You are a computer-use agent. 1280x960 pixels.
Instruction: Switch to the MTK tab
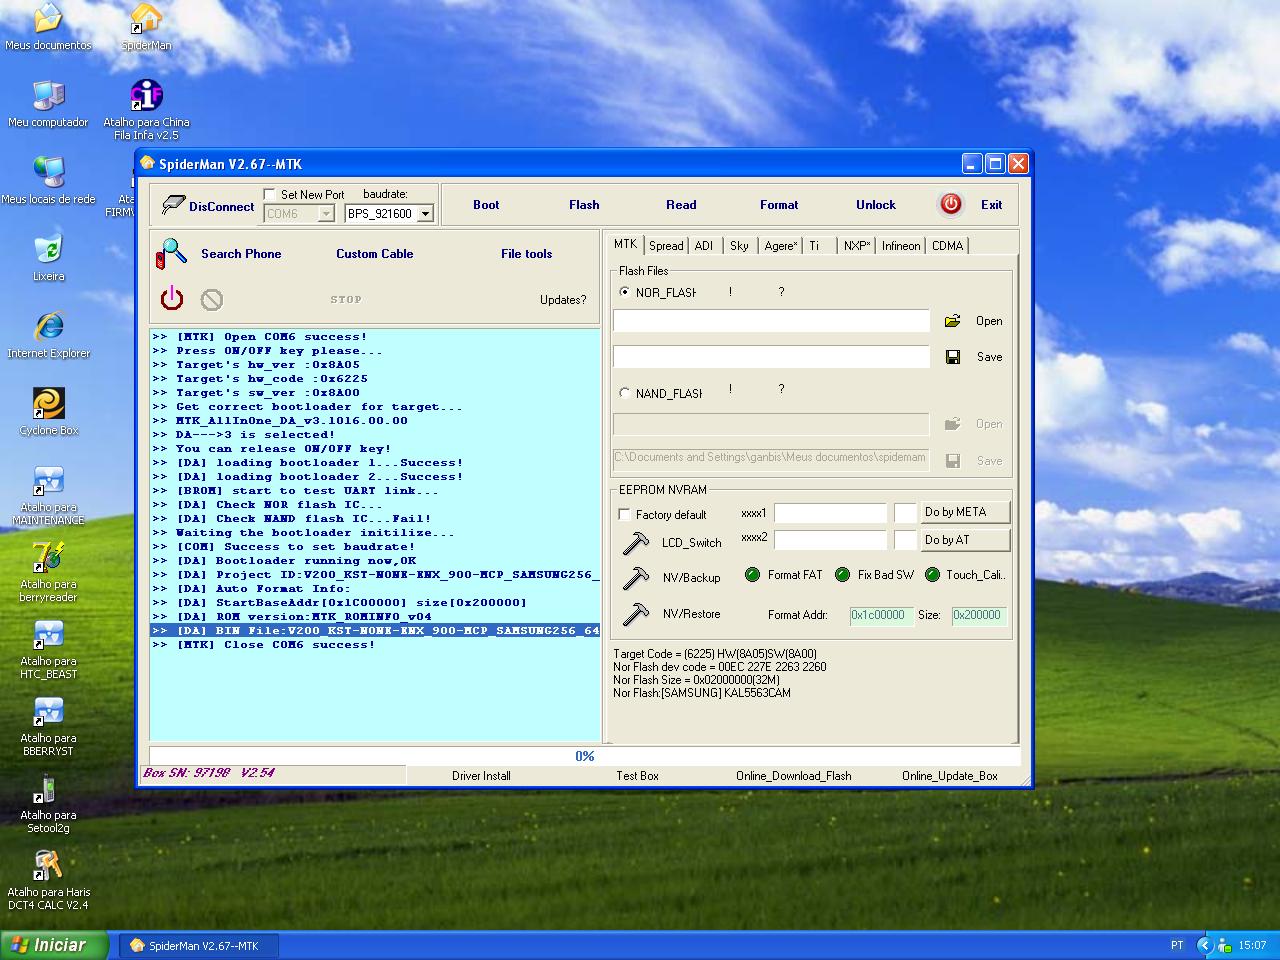[x=625, y=244]
